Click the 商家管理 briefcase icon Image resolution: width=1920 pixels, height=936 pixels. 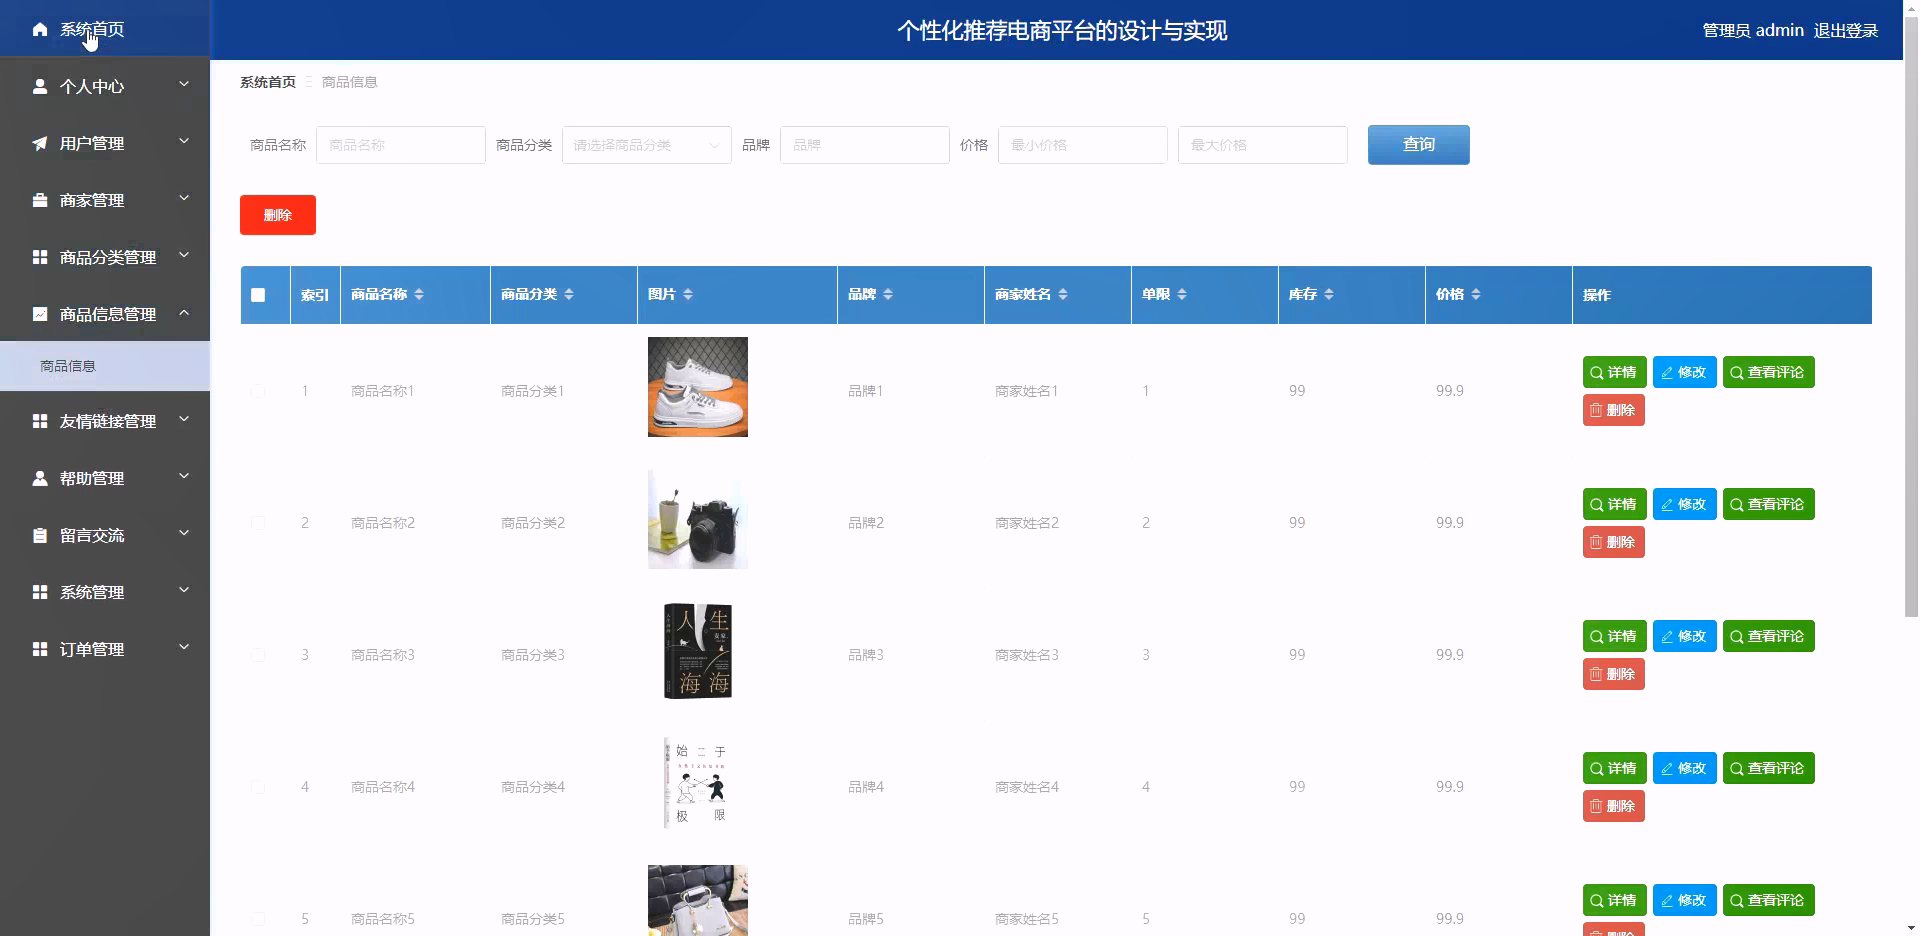(x=40, y=201)
